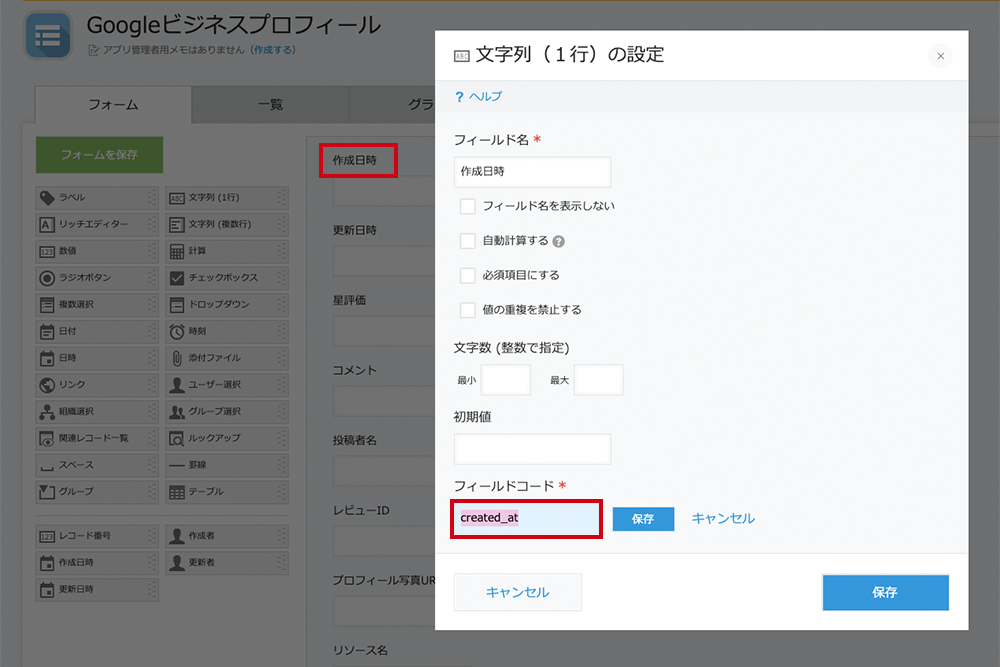The image size is (1000, 667).
Task: Switch to the 一覧 tab
Action: [x=270, y=105]
